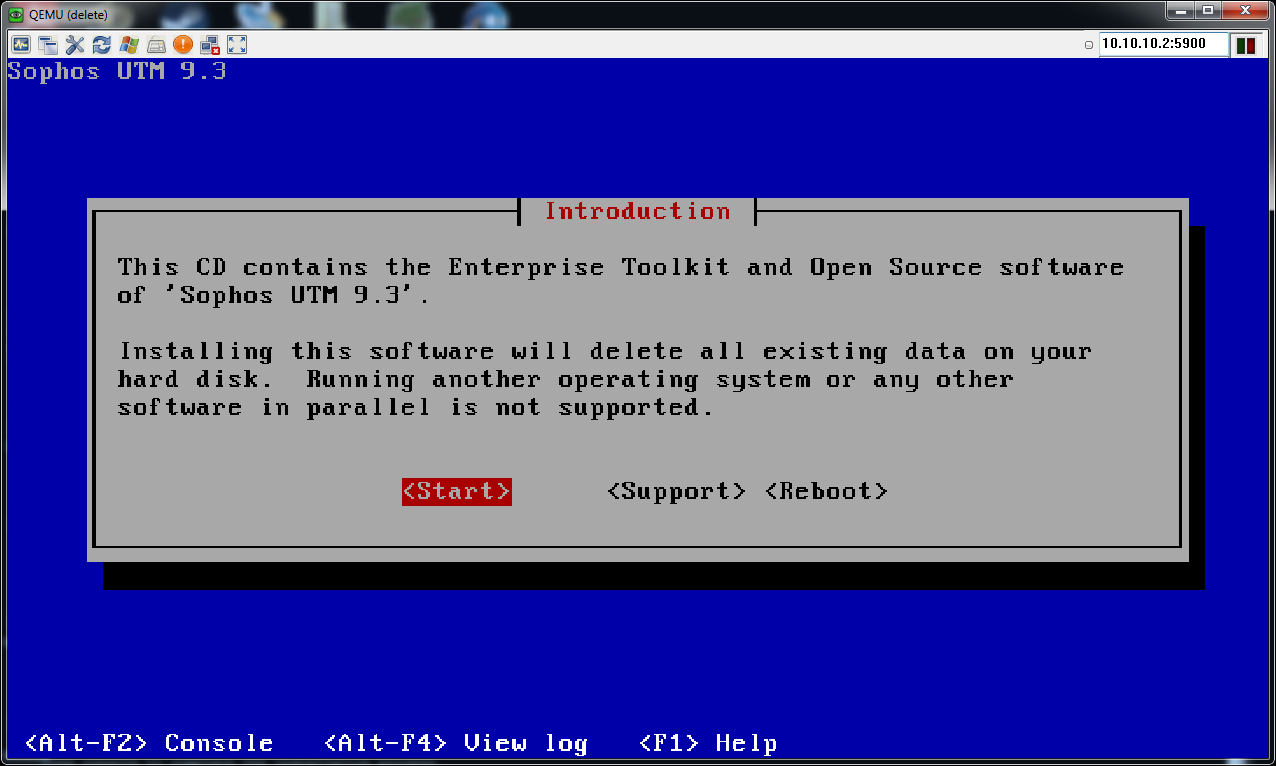Screen dimensions: 1276x766
Task: Open the wrench and screwdriver options icon
Action: (x=75, y=44)
